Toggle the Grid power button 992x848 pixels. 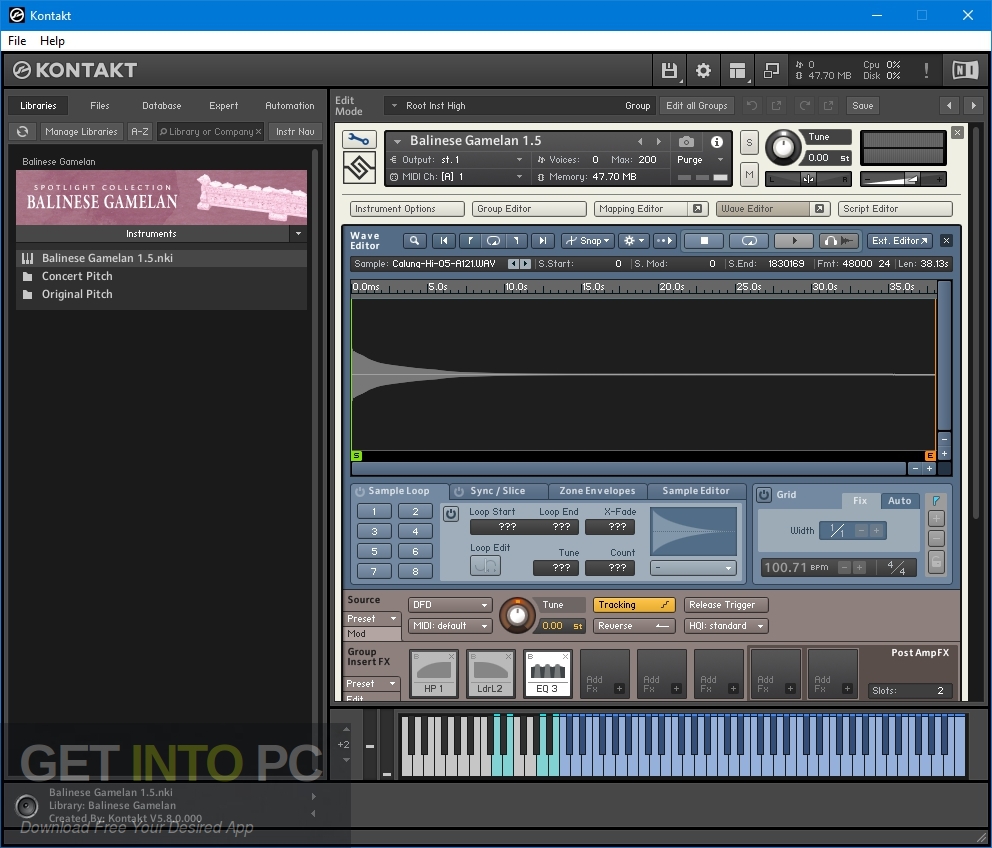coord(764,495)
